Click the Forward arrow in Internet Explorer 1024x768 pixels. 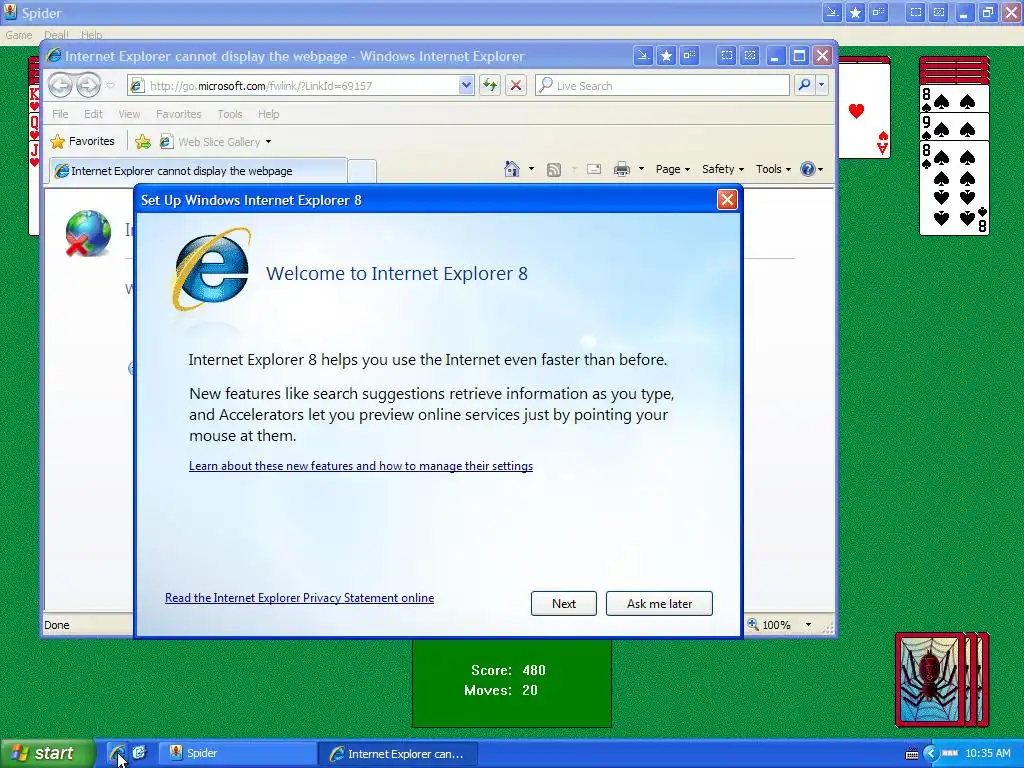(x=88, y=85)
